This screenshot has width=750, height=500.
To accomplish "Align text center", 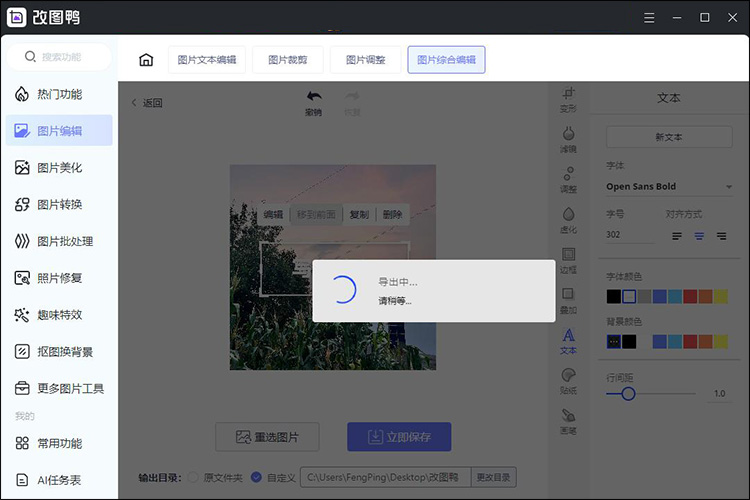I will [x=699, y=236].
